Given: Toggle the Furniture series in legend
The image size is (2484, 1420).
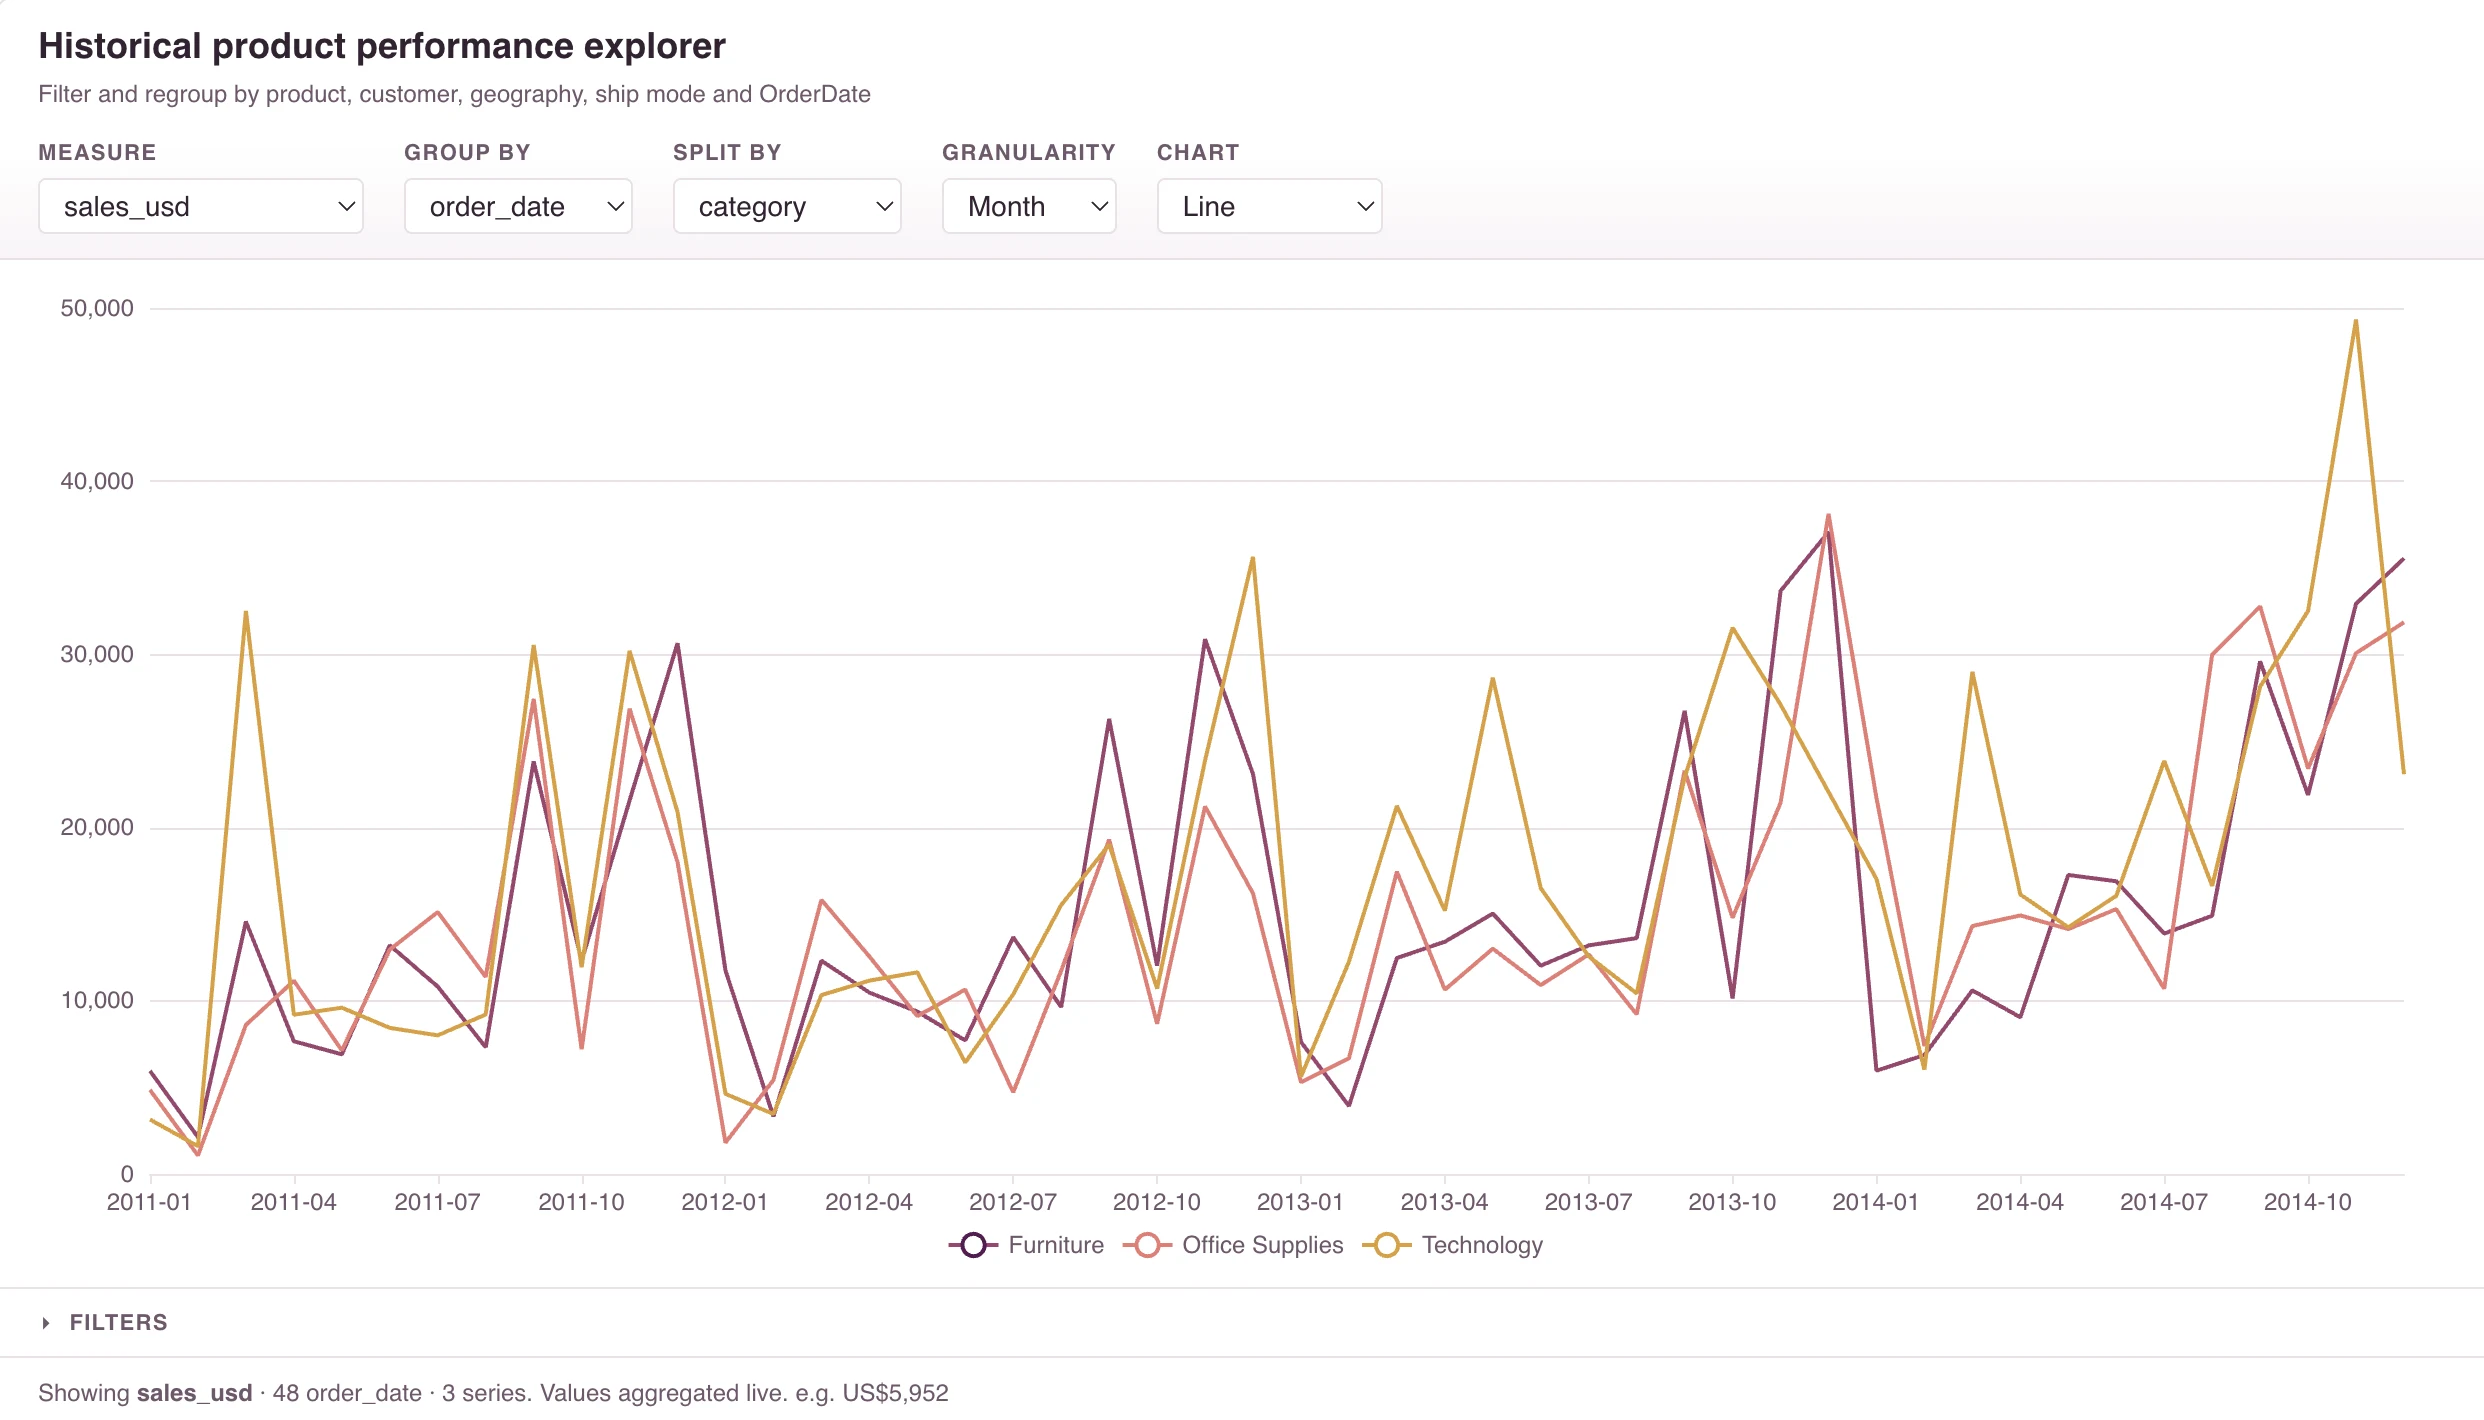Looking at the screenshot, I should 1026,1245.
